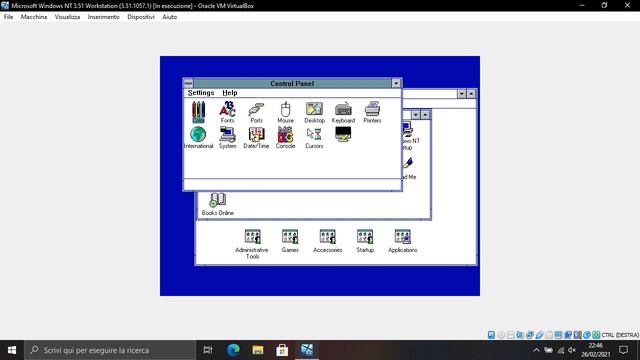Open the VirtualBox File menu
640x360 pixels.
coord(9,17)
